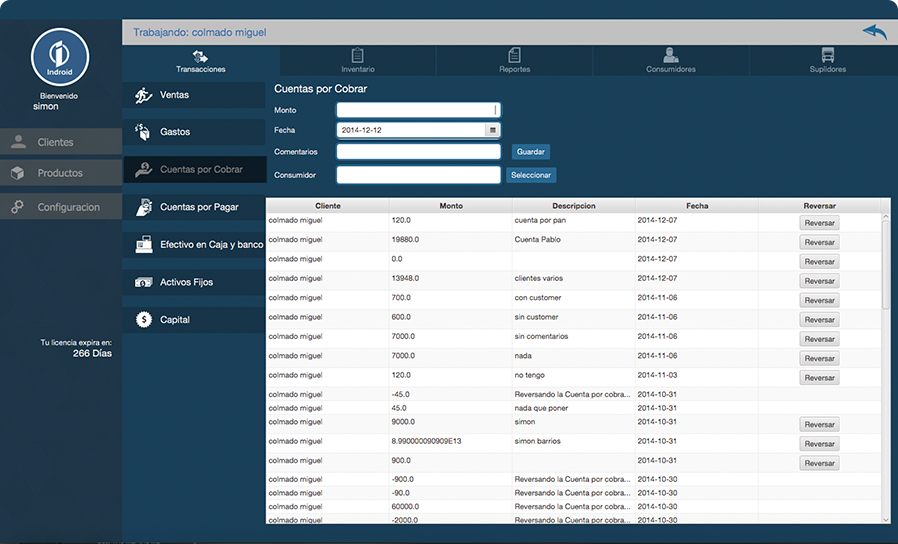The height and width of the screenshot is (544, 898).
Task: Click the Comentarios text field
Action: click(x=417, y=152)
